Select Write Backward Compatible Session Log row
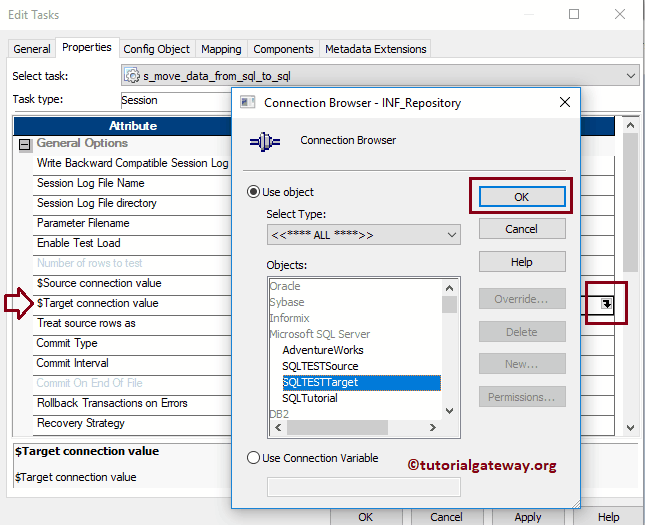 [x=132, y=163]
